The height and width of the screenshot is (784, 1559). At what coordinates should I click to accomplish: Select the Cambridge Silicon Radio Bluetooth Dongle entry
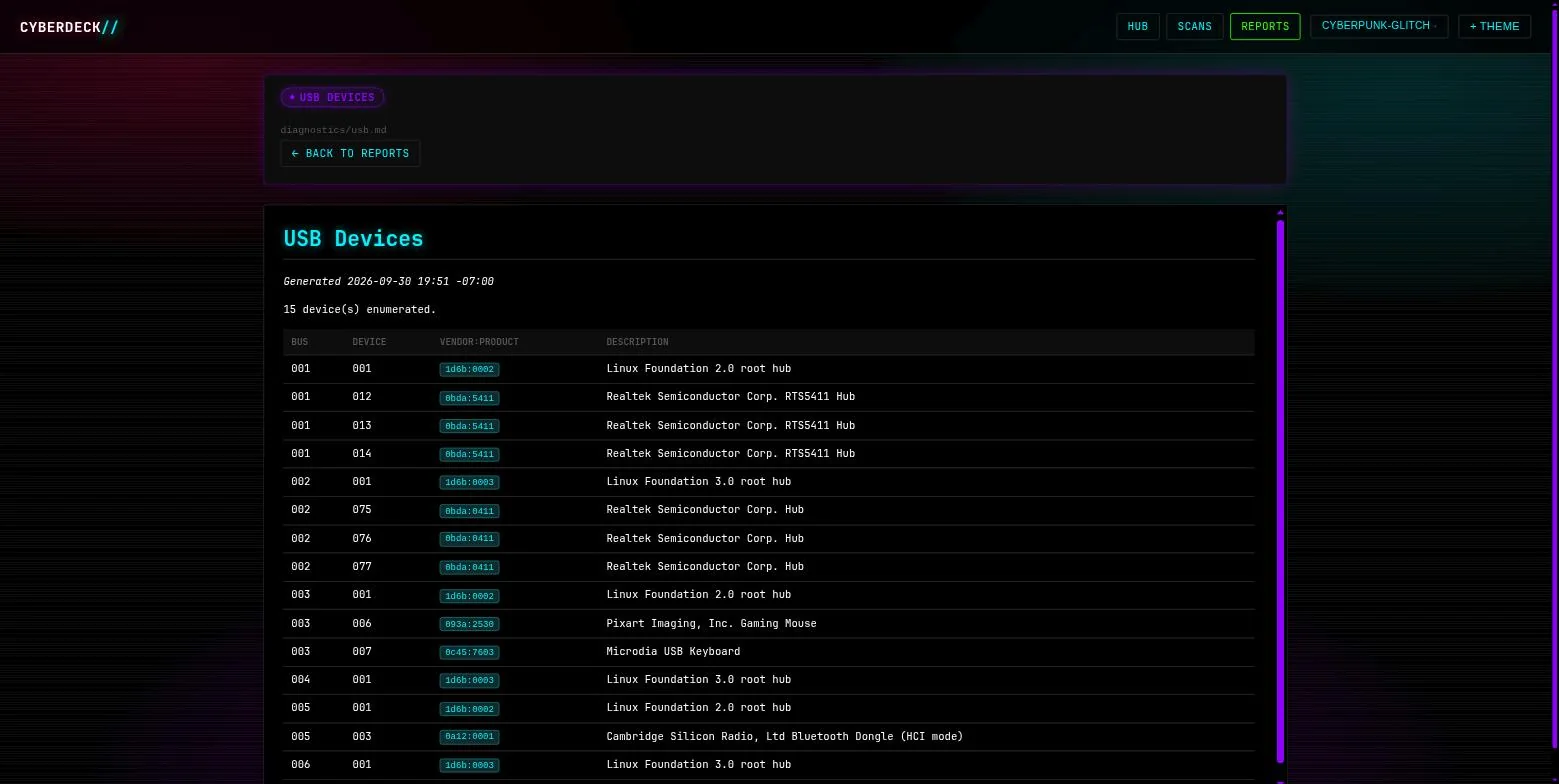(784, 736)
